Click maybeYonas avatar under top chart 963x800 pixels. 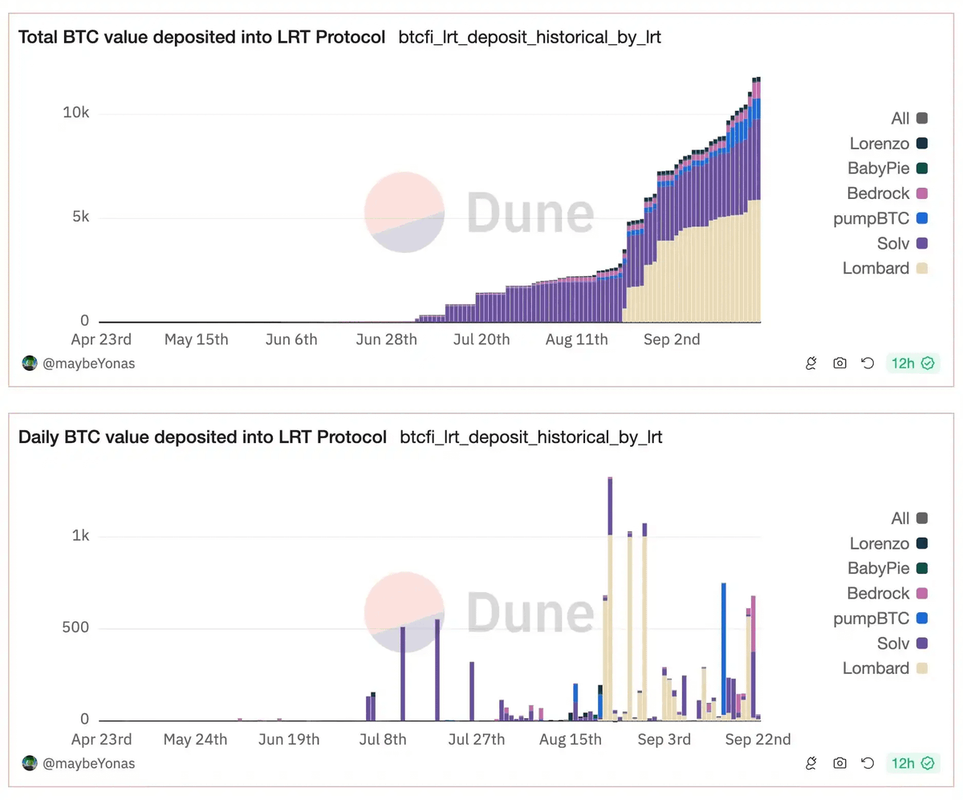pos(30,363)
